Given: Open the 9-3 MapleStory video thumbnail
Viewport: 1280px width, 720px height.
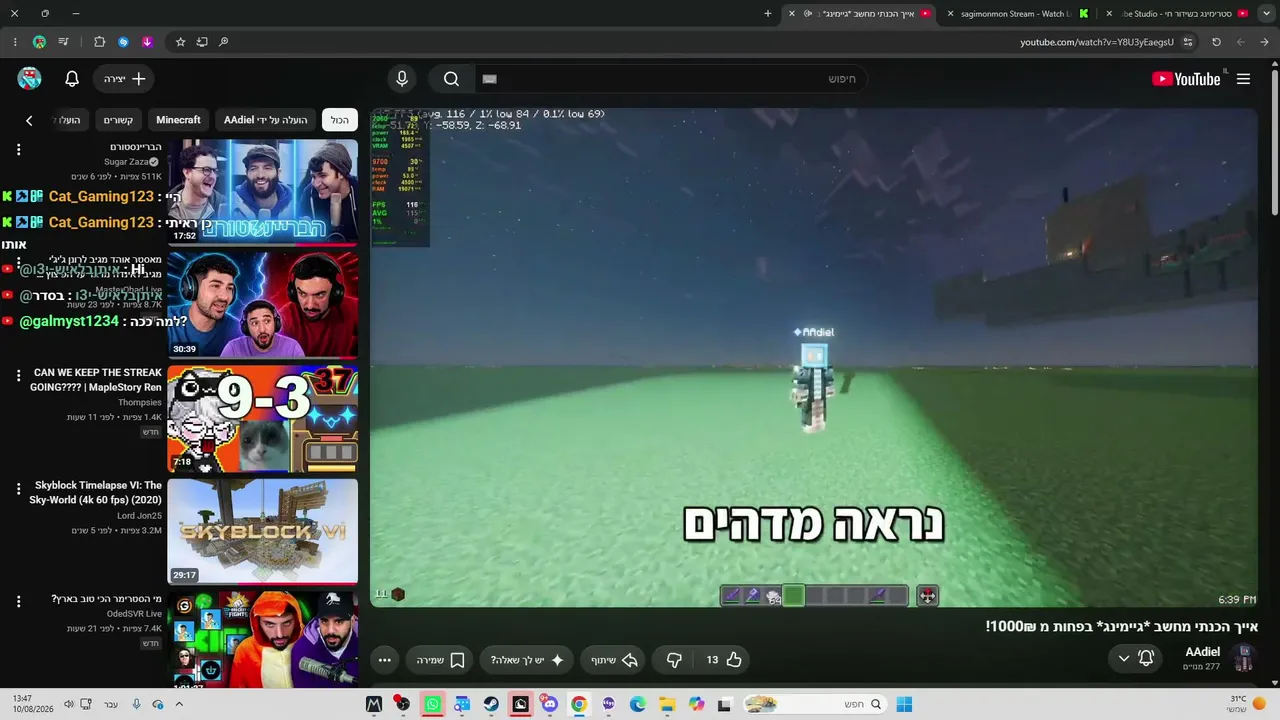Looking at the screenshot, I should 262,418.
